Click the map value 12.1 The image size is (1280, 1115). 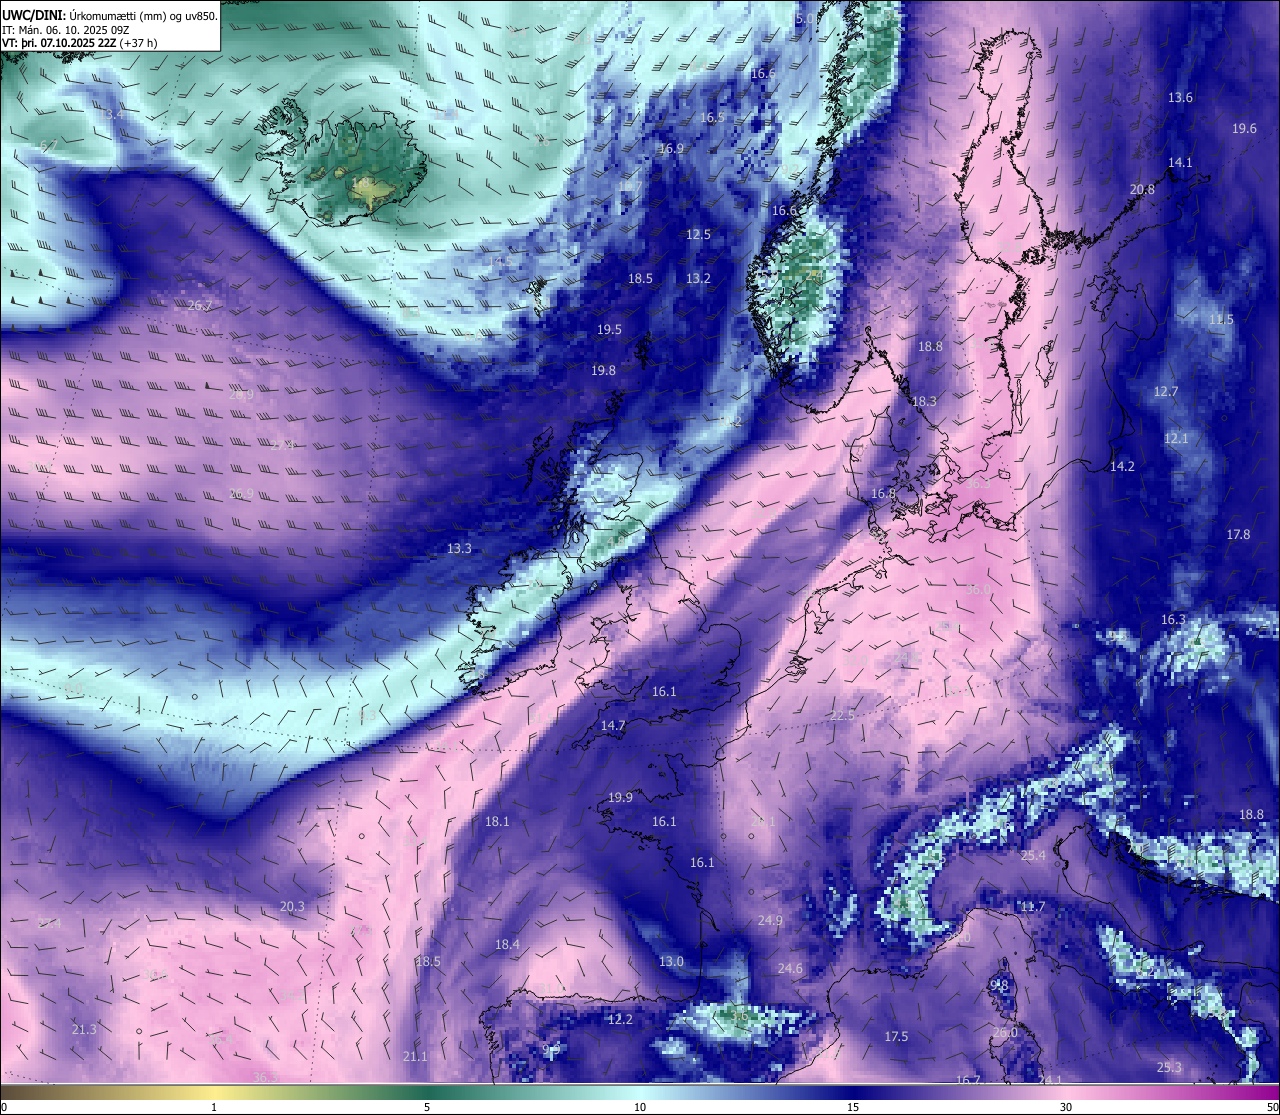[x=1176, y=439]
